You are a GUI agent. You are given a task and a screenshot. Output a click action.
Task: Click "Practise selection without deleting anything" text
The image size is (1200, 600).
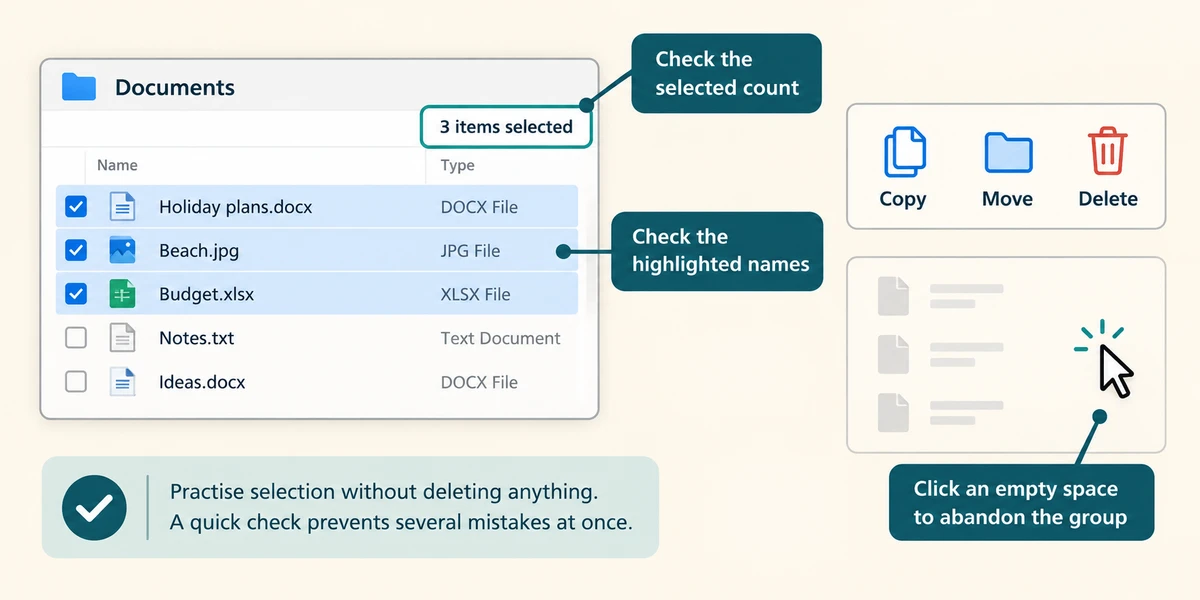pyautogui.click(x=384, y=492)
